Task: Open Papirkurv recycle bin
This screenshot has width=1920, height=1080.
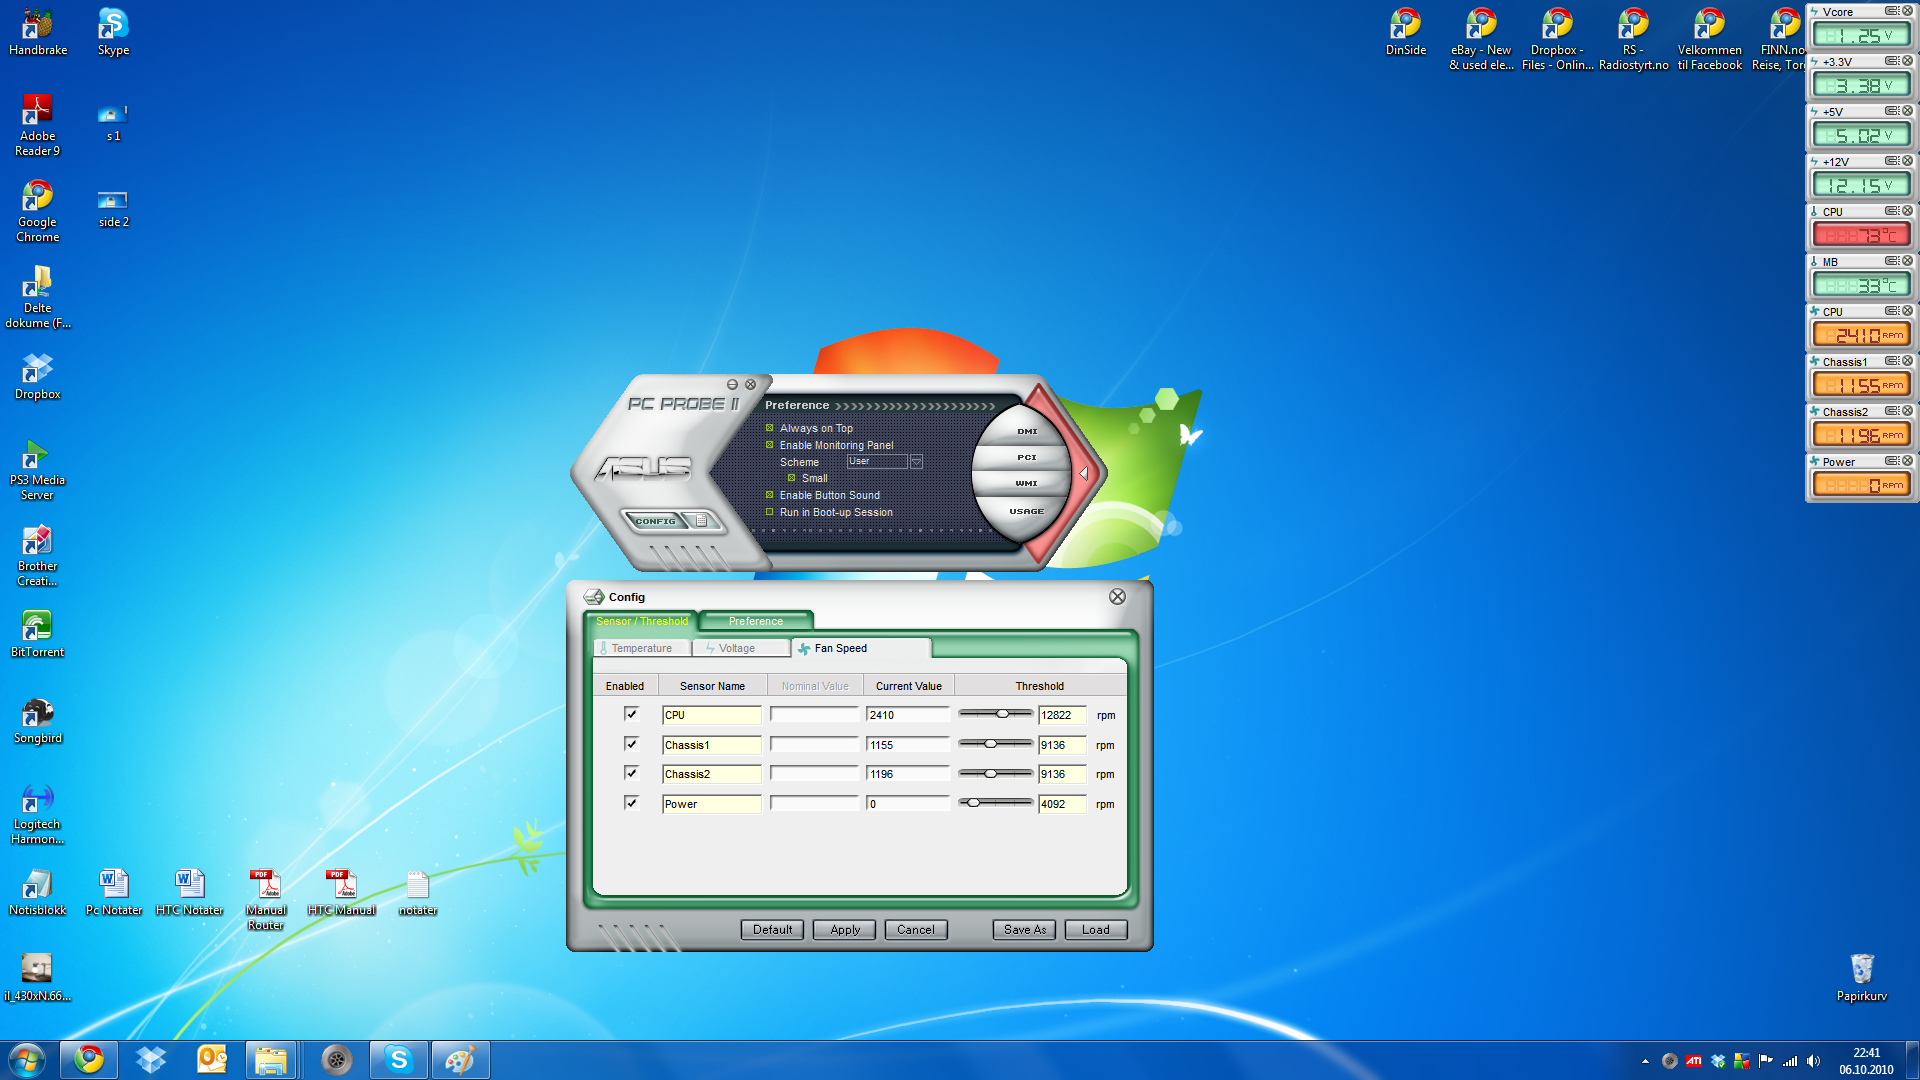Action: (x=1862, y=978)
